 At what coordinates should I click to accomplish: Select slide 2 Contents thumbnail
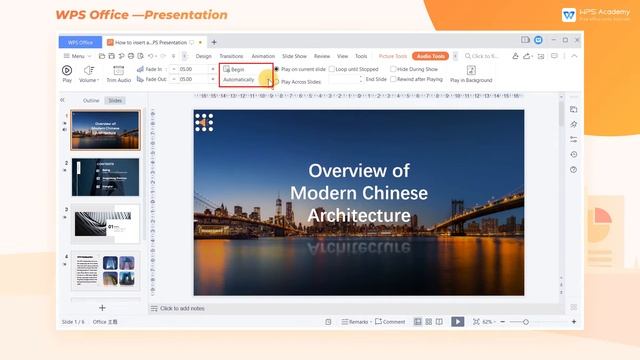point(106,177)
